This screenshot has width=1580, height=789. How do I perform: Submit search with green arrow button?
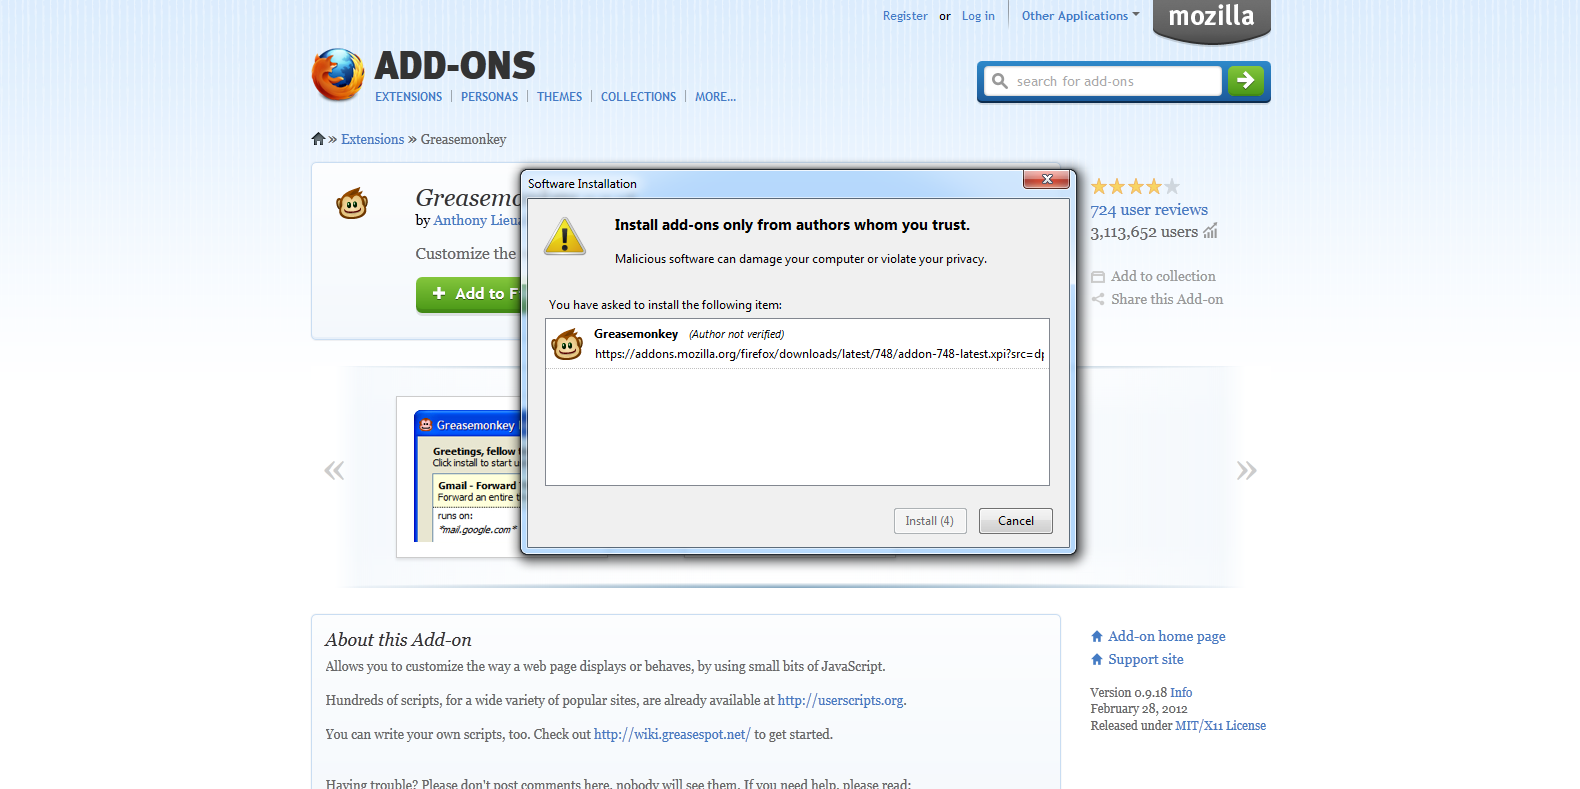coord(1245,81)
